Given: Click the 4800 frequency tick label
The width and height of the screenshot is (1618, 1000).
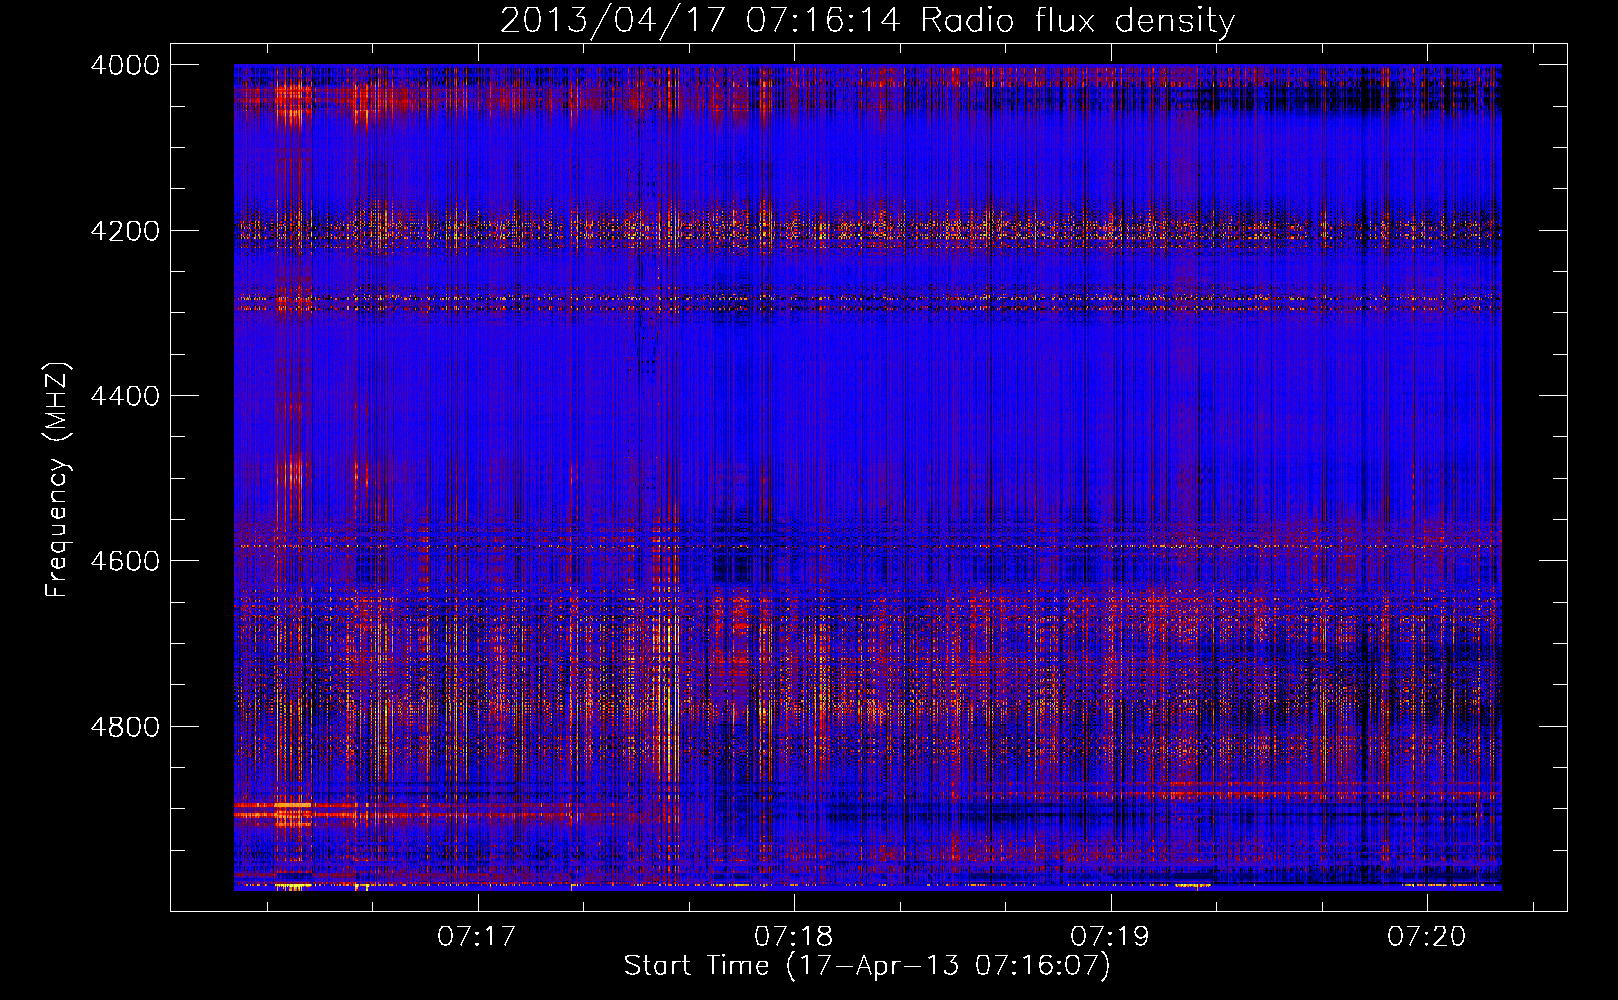Looking at the screenshot, I should point(125,726).
